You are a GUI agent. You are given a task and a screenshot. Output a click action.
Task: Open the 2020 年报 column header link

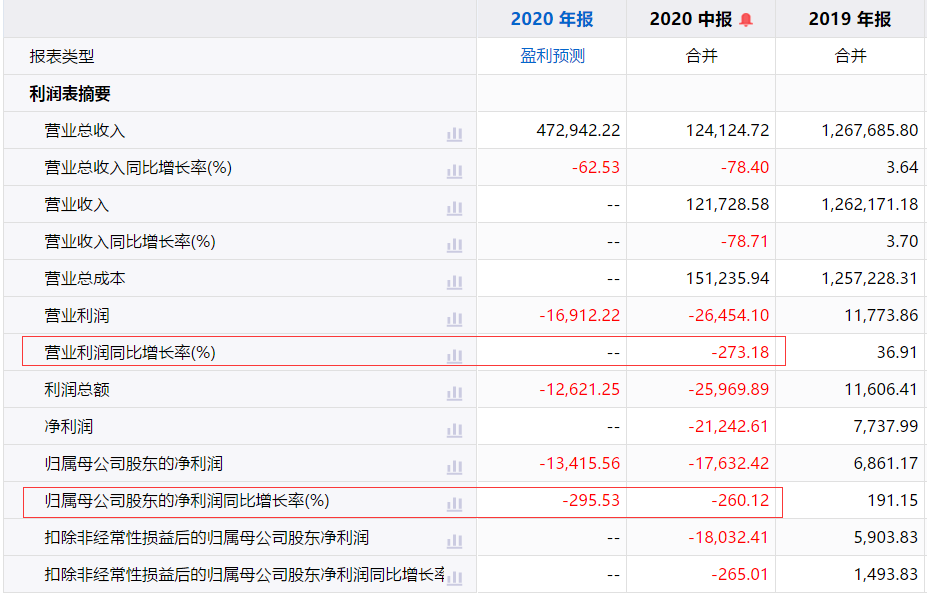pos(552,19)
